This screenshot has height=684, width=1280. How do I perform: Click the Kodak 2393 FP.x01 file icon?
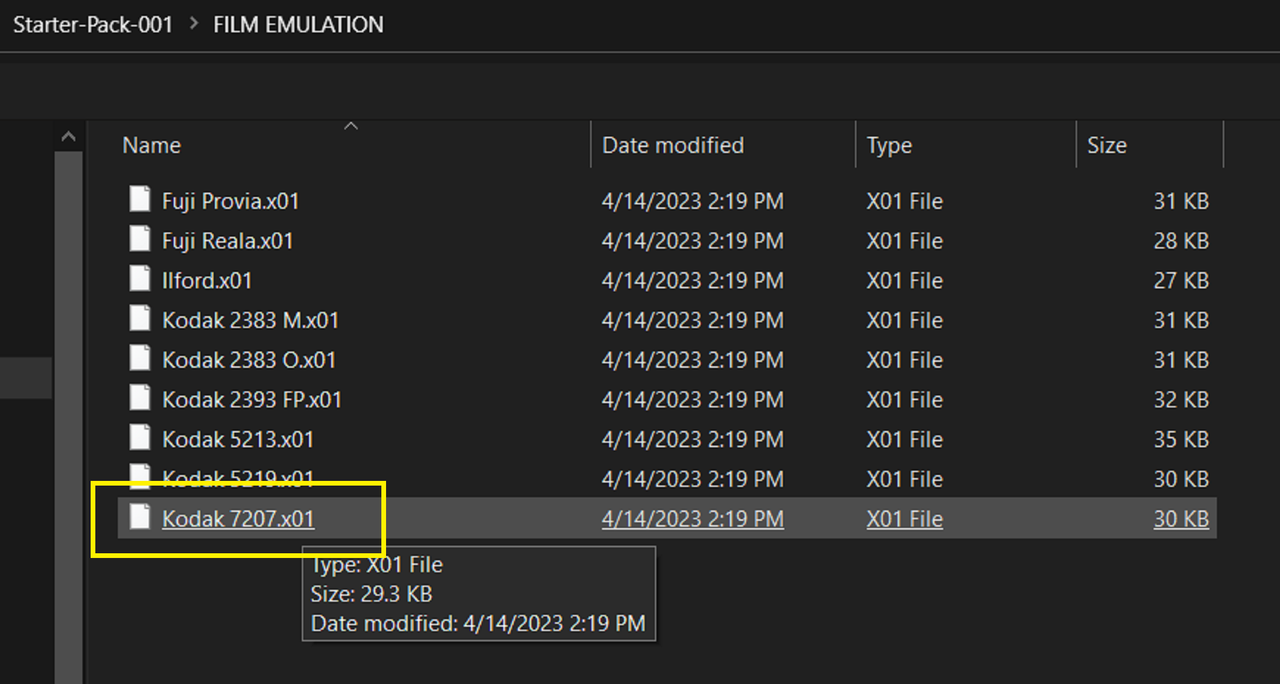[141, 399]
